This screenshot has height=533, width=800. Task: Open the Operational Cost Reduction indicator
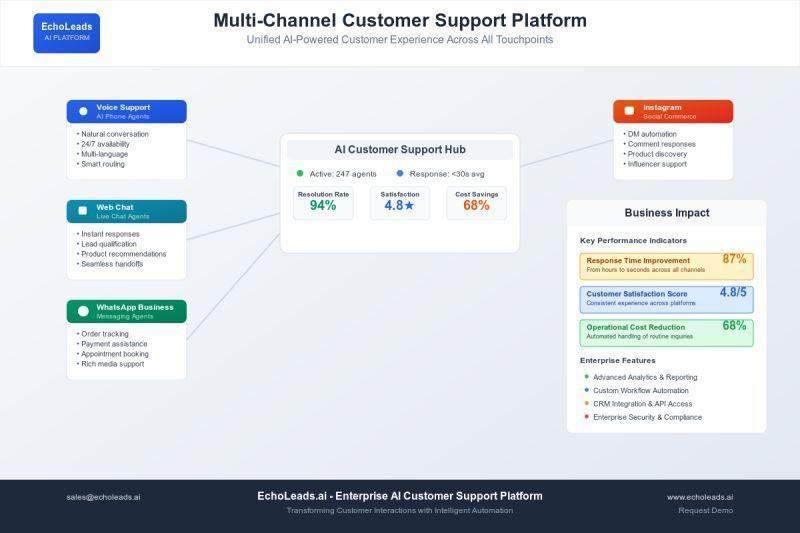(x=666, y=332)
